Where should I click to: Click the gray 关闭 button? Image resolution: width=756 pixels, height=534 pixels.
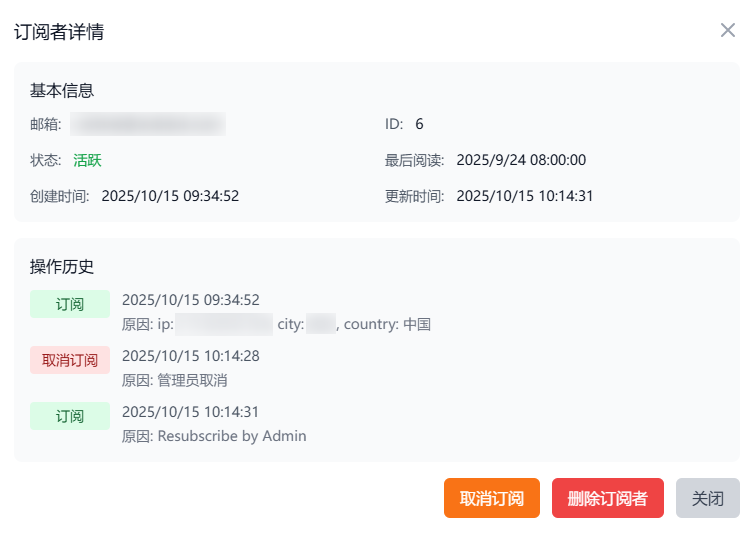[708, 498]
